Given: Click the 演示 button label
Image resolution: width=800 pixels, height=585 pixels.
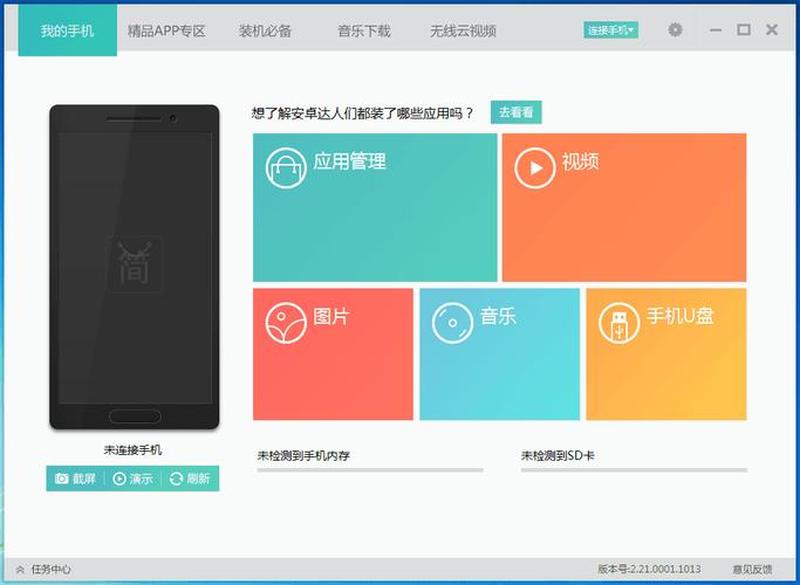Looking at the screenshot, I should click(x=141, y=478).
